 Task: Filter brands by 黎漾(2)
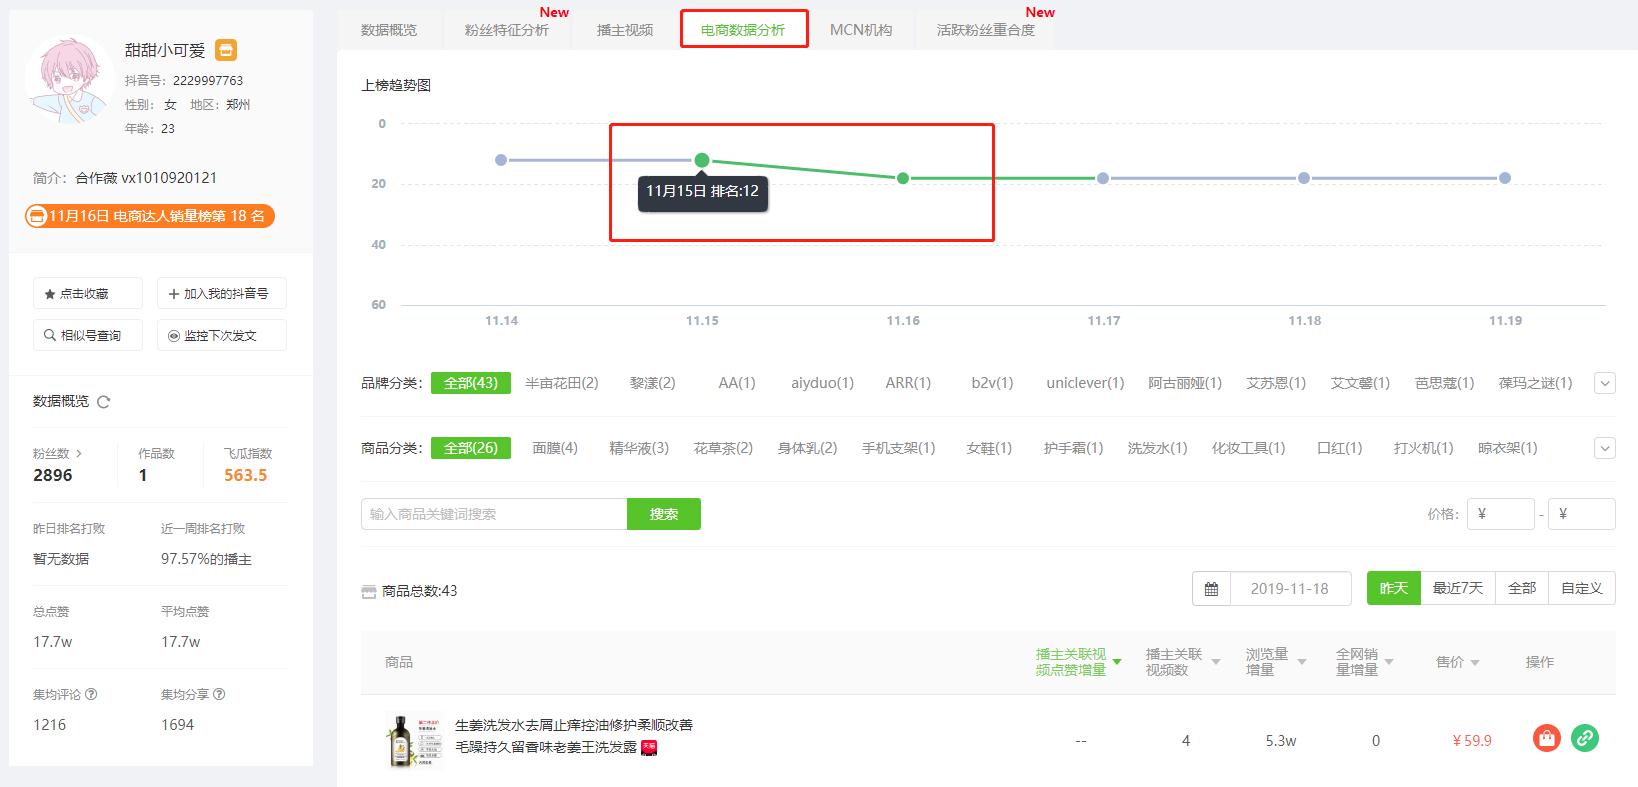point(653,383)
